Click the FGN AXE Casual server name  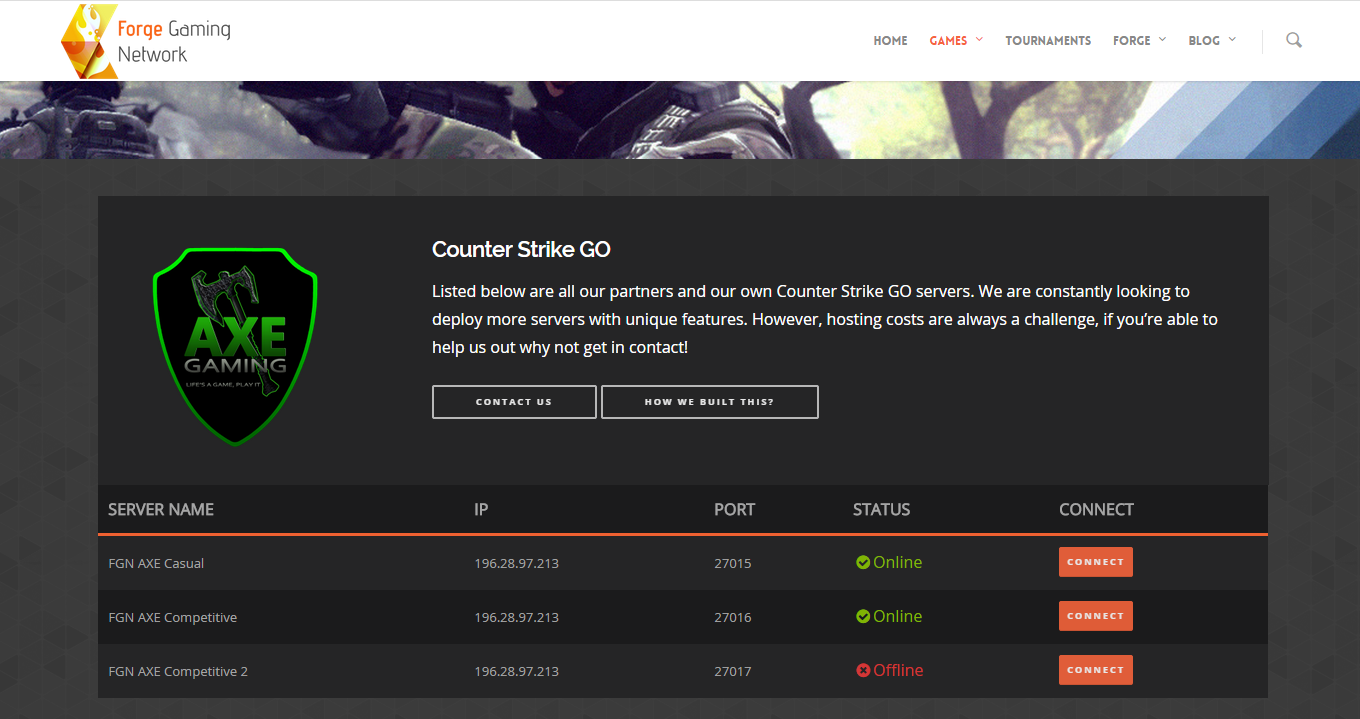[x=156, y=564]
